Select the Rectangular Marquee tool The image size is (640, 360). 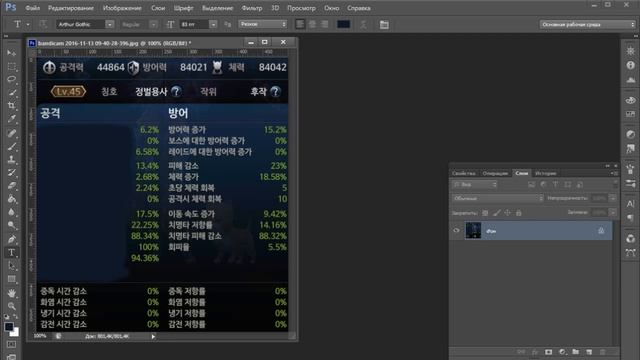pyautogui.click(x=11, y=66)
